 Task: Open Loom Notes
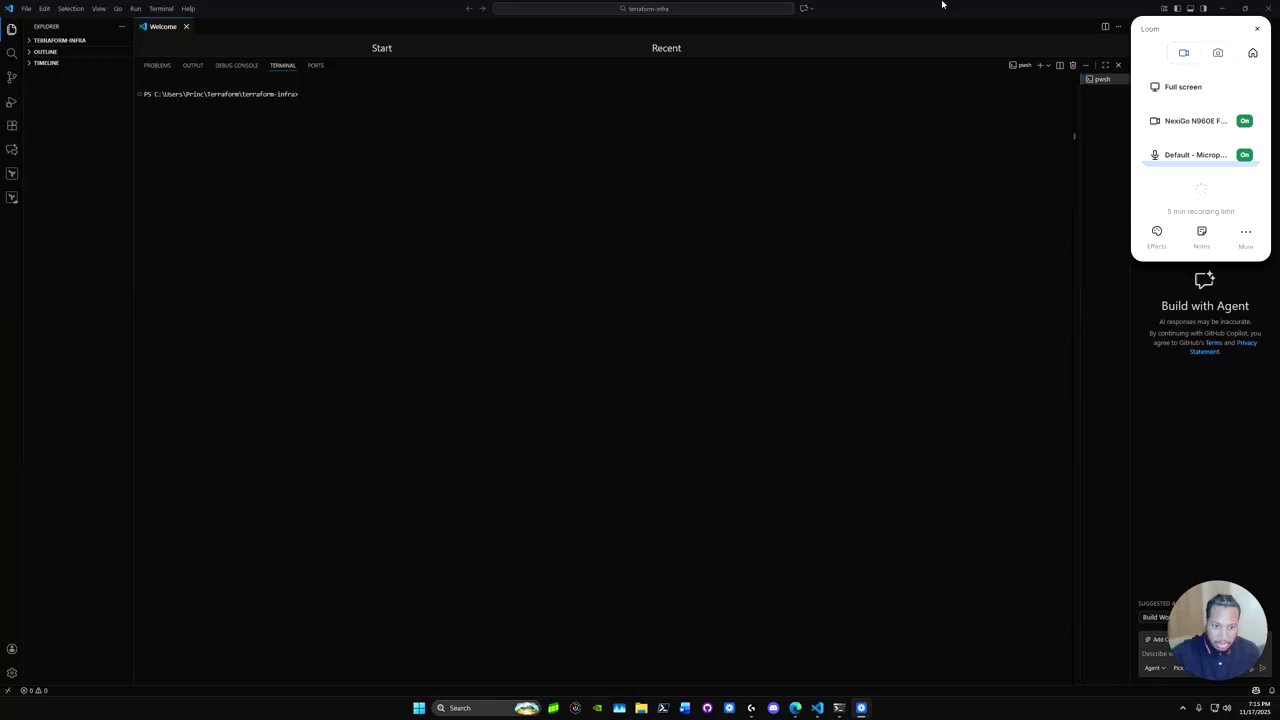point(1202,237)
